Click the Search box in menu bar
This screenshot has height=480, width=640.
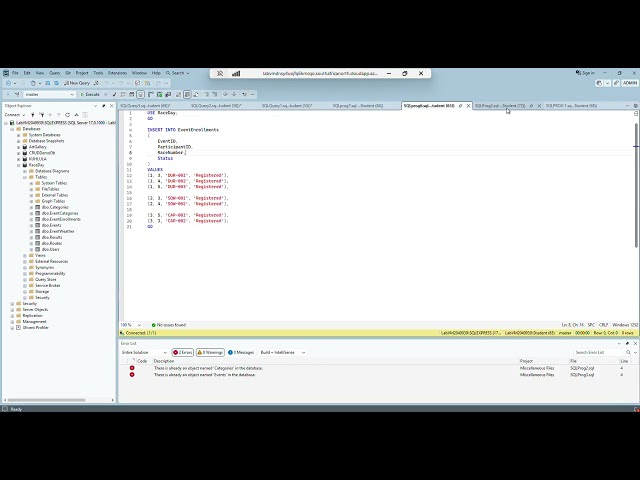(178, 73)
